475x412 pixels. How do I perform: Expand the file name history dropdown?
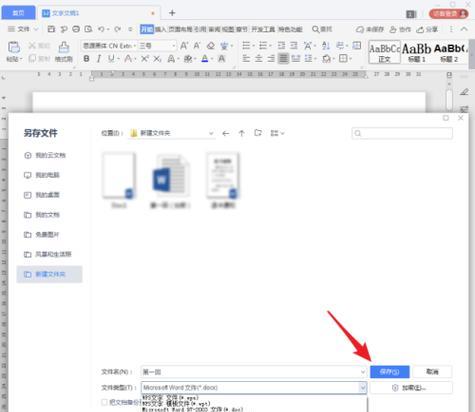[363, 372]
